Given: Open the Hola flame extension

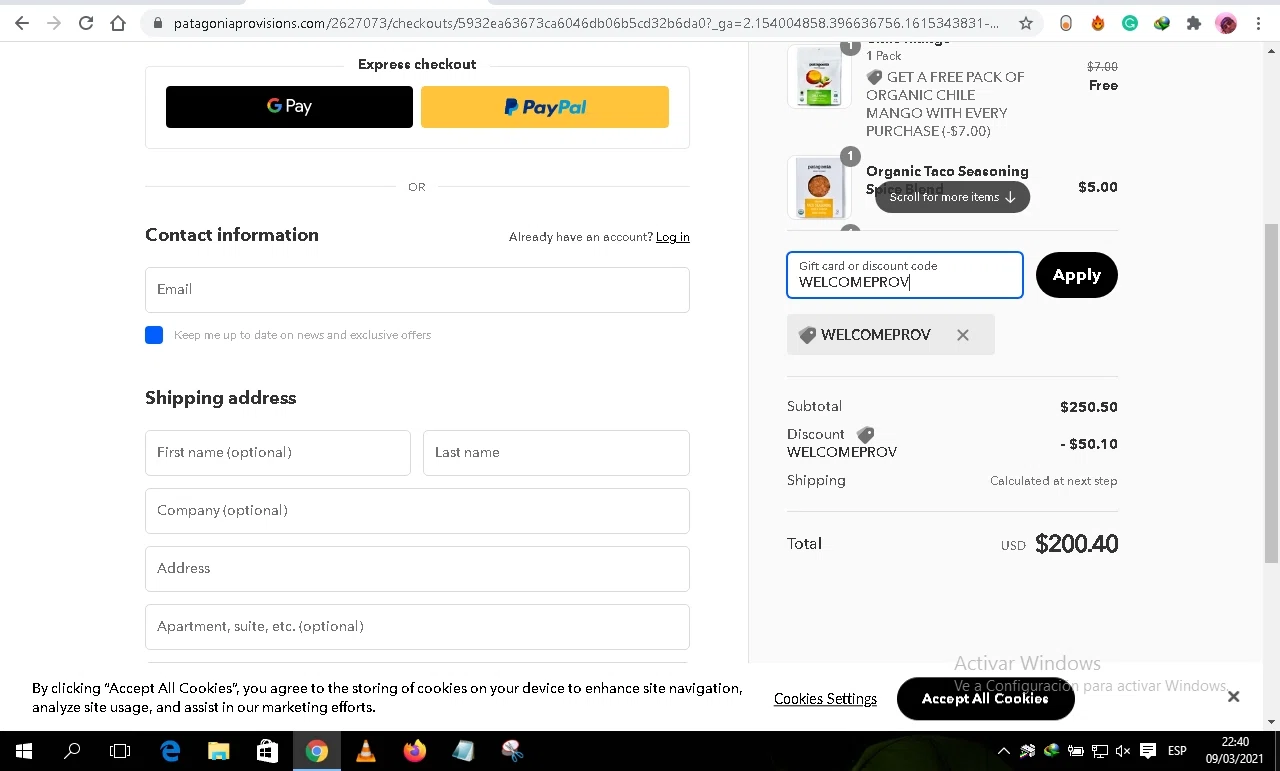Looking at the screenshot, I should [x=1098, y=23].
